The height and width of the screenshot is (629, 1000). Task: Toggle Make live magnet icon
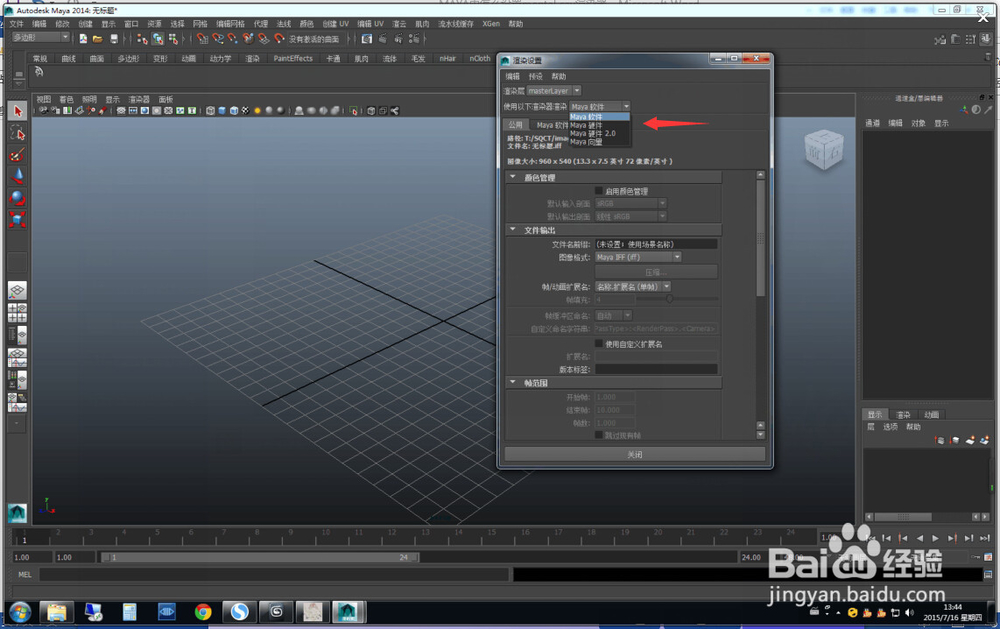click(x=279, y=39)
